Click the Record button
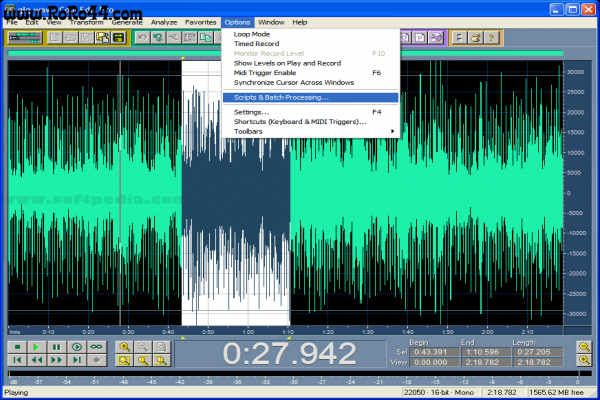The height and width of the screenshot is (400, 600). click(x=96, y=360)
